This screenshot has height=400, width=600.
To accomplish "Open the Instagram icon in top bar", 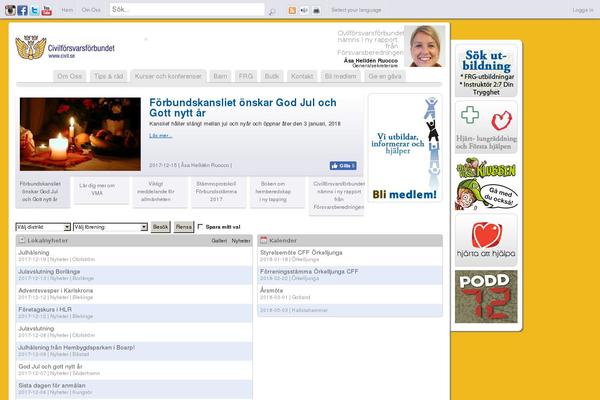I will (10, 10).
